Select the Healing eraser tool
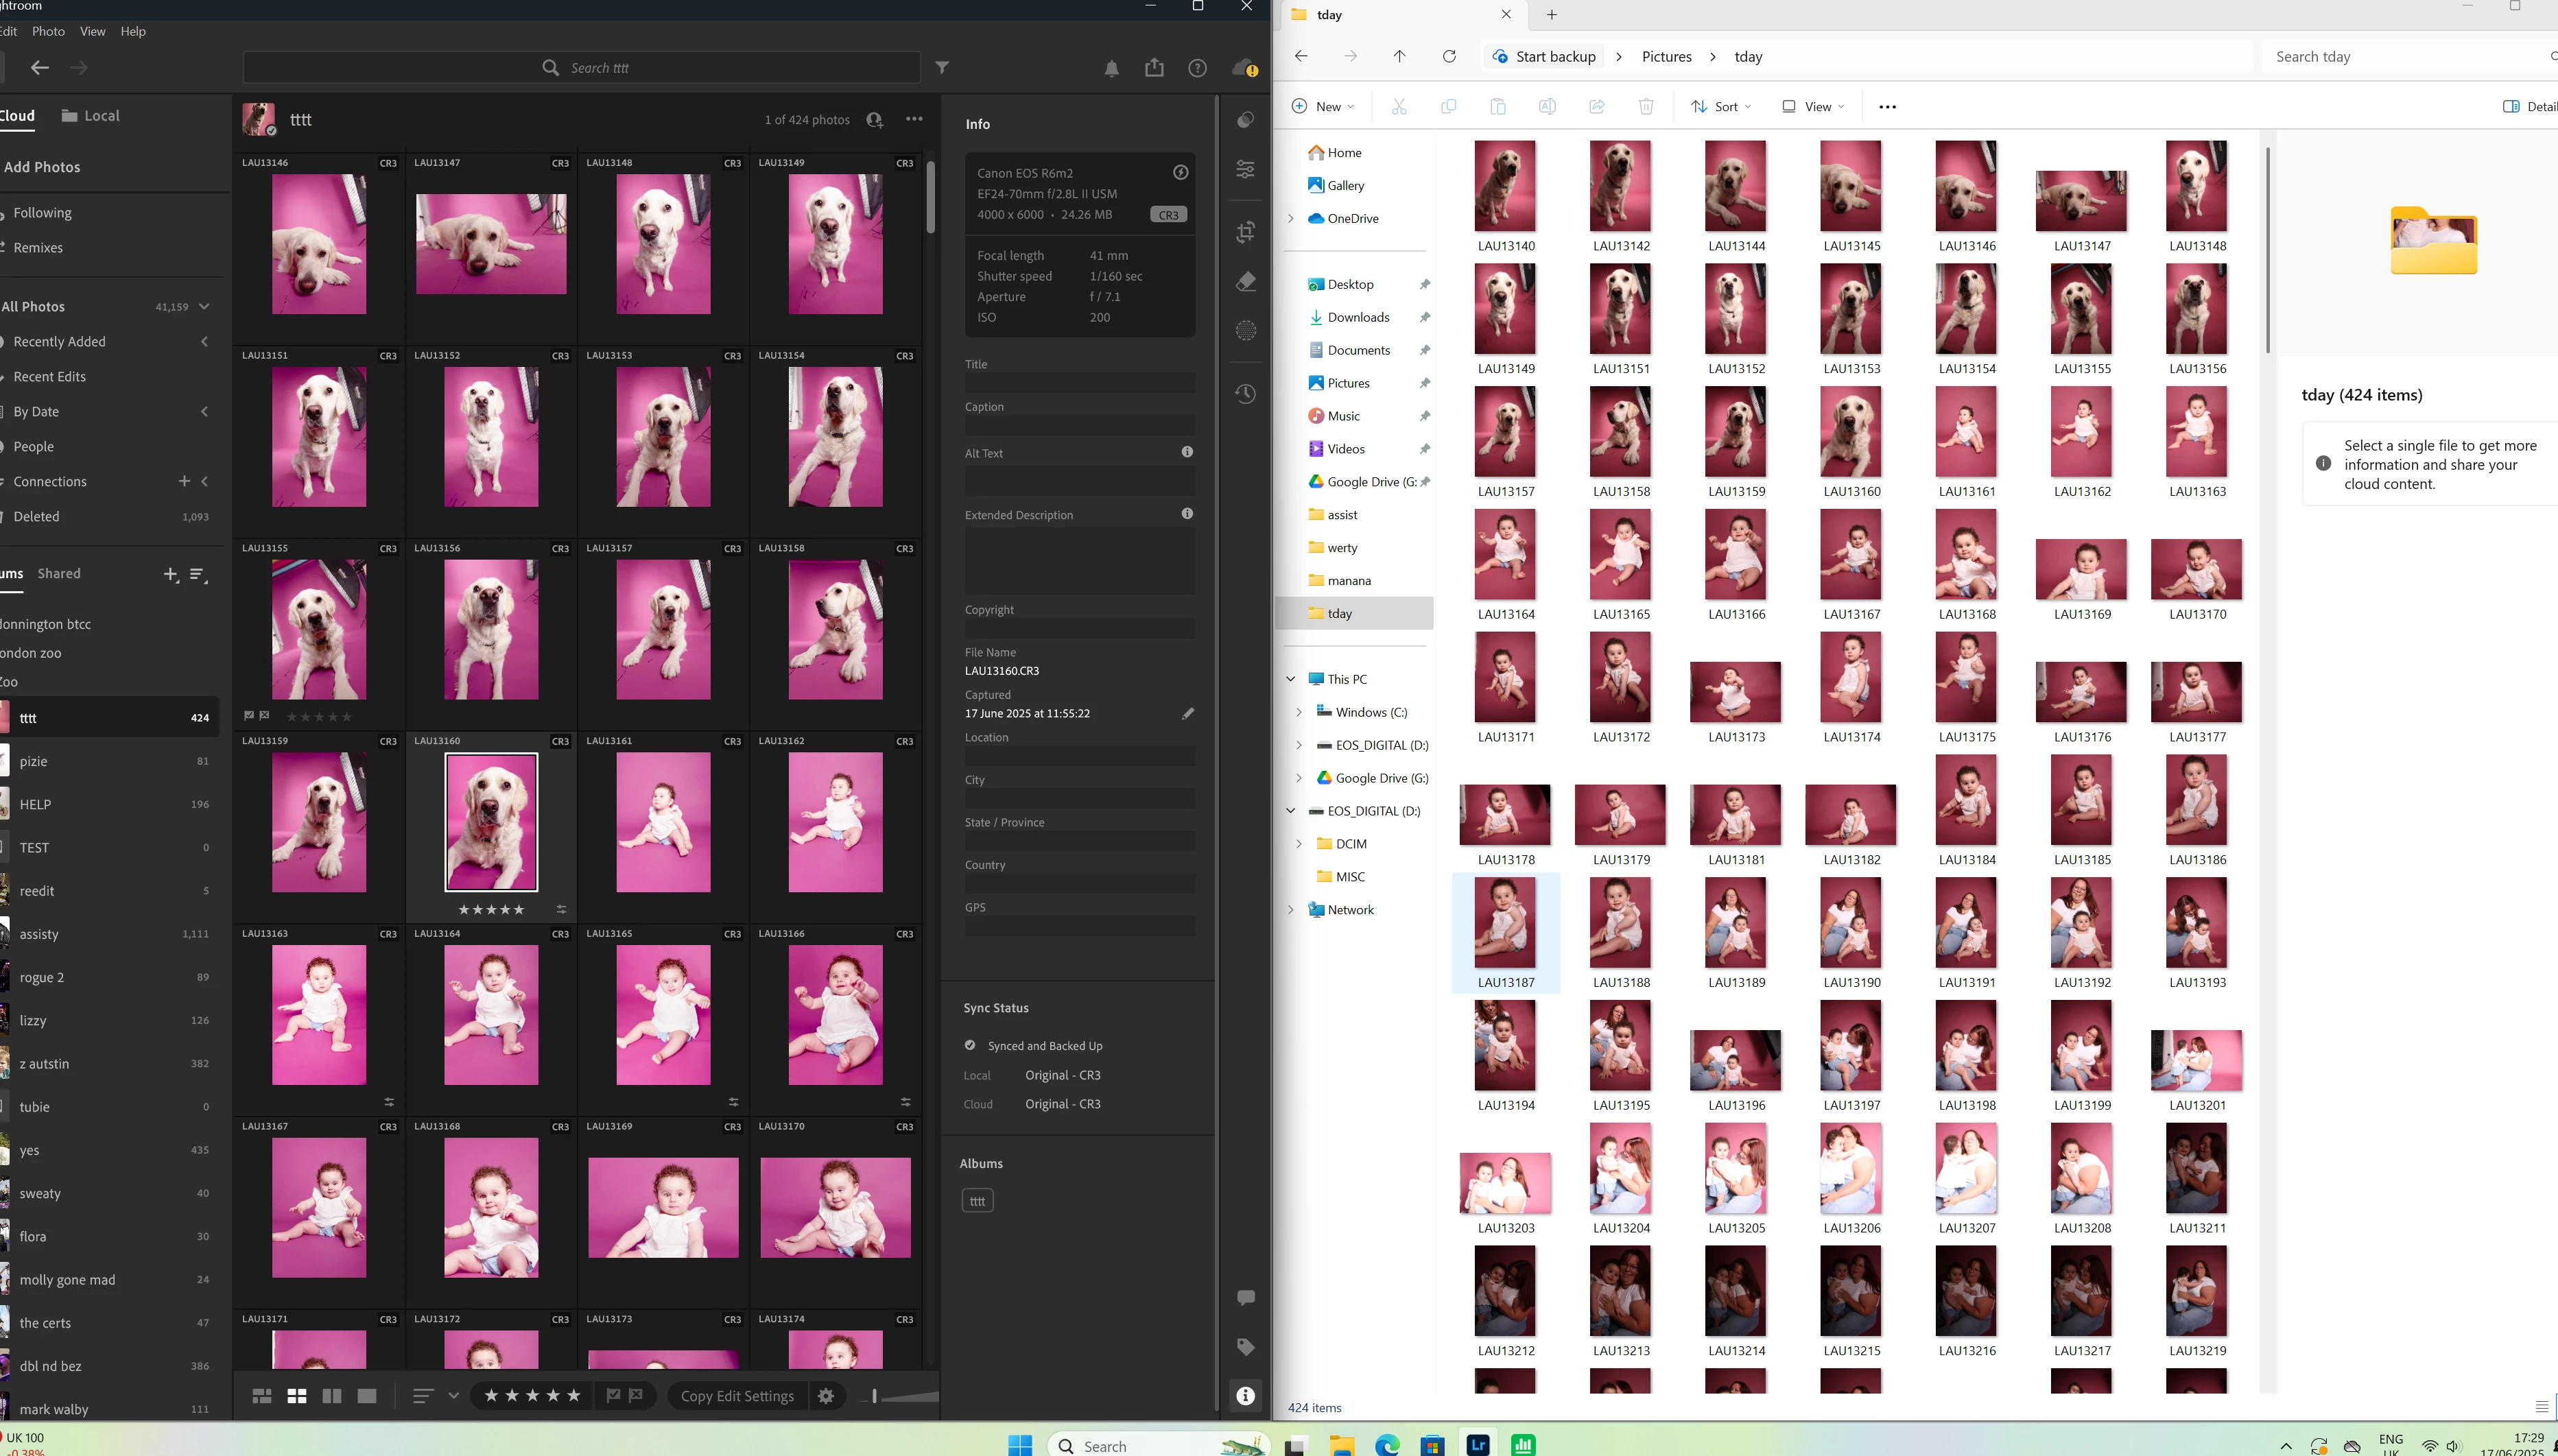 [1245, 282]
